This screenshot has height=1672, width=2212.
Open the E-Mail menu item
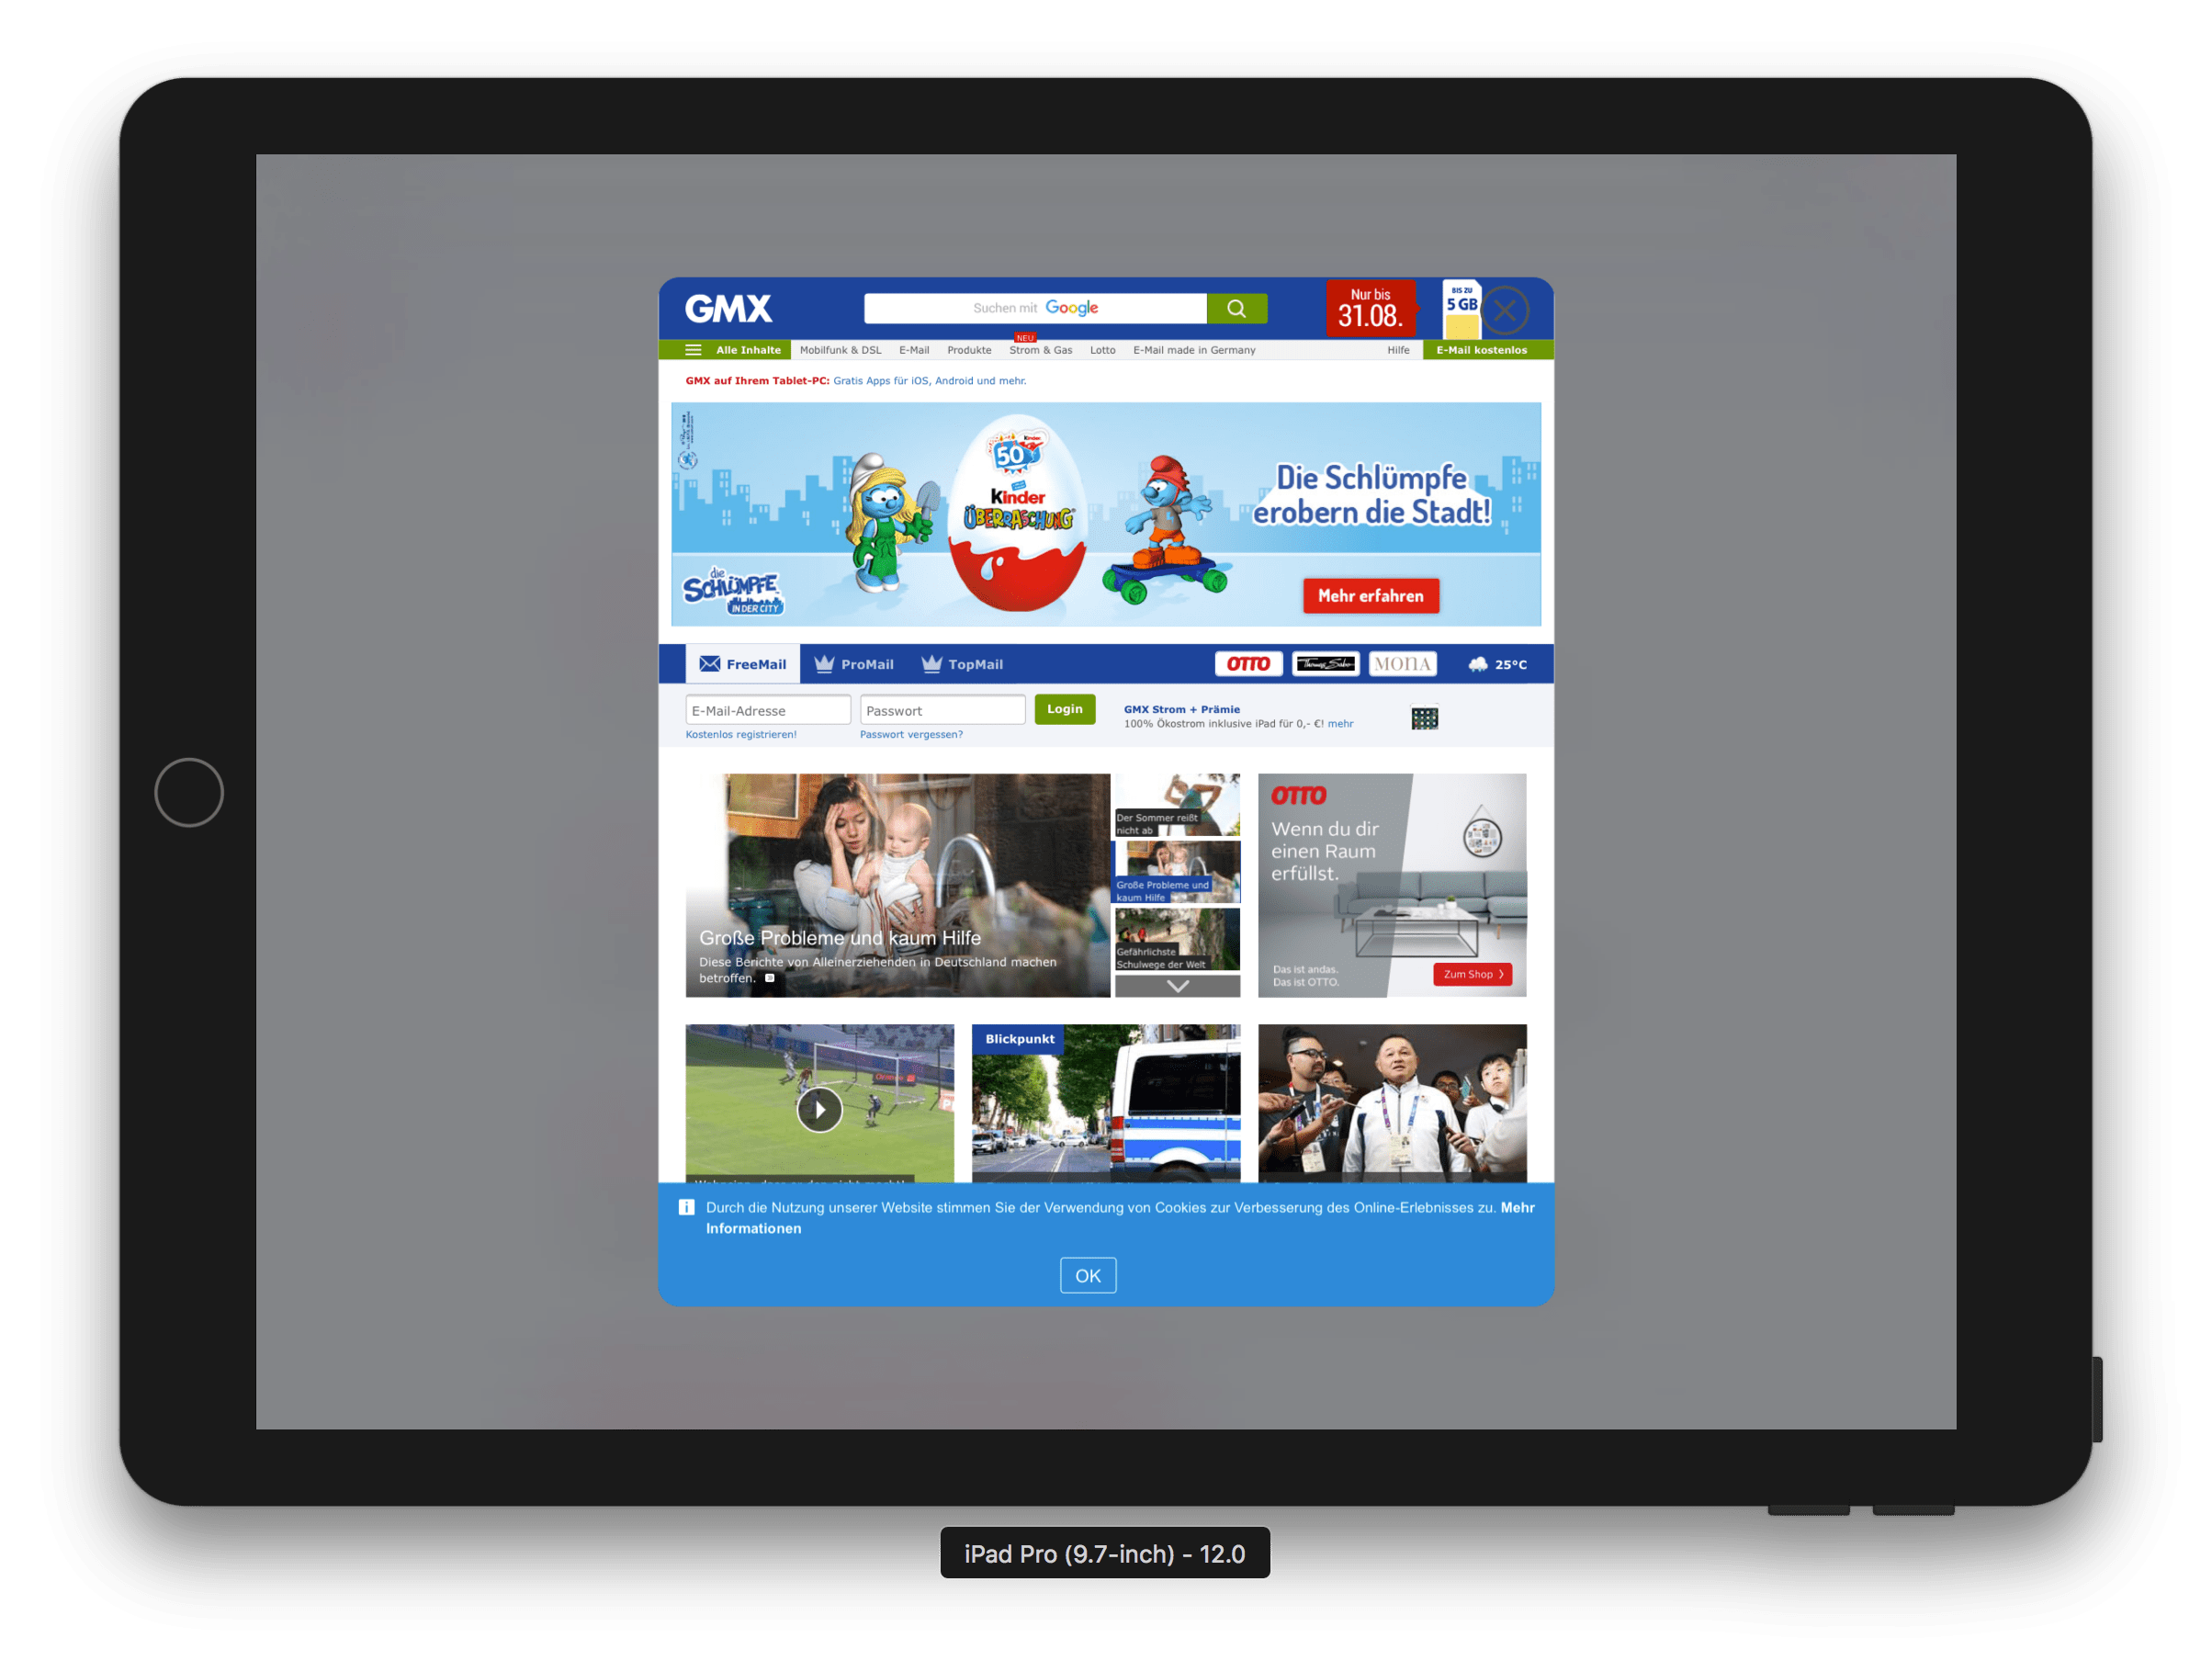914,350
